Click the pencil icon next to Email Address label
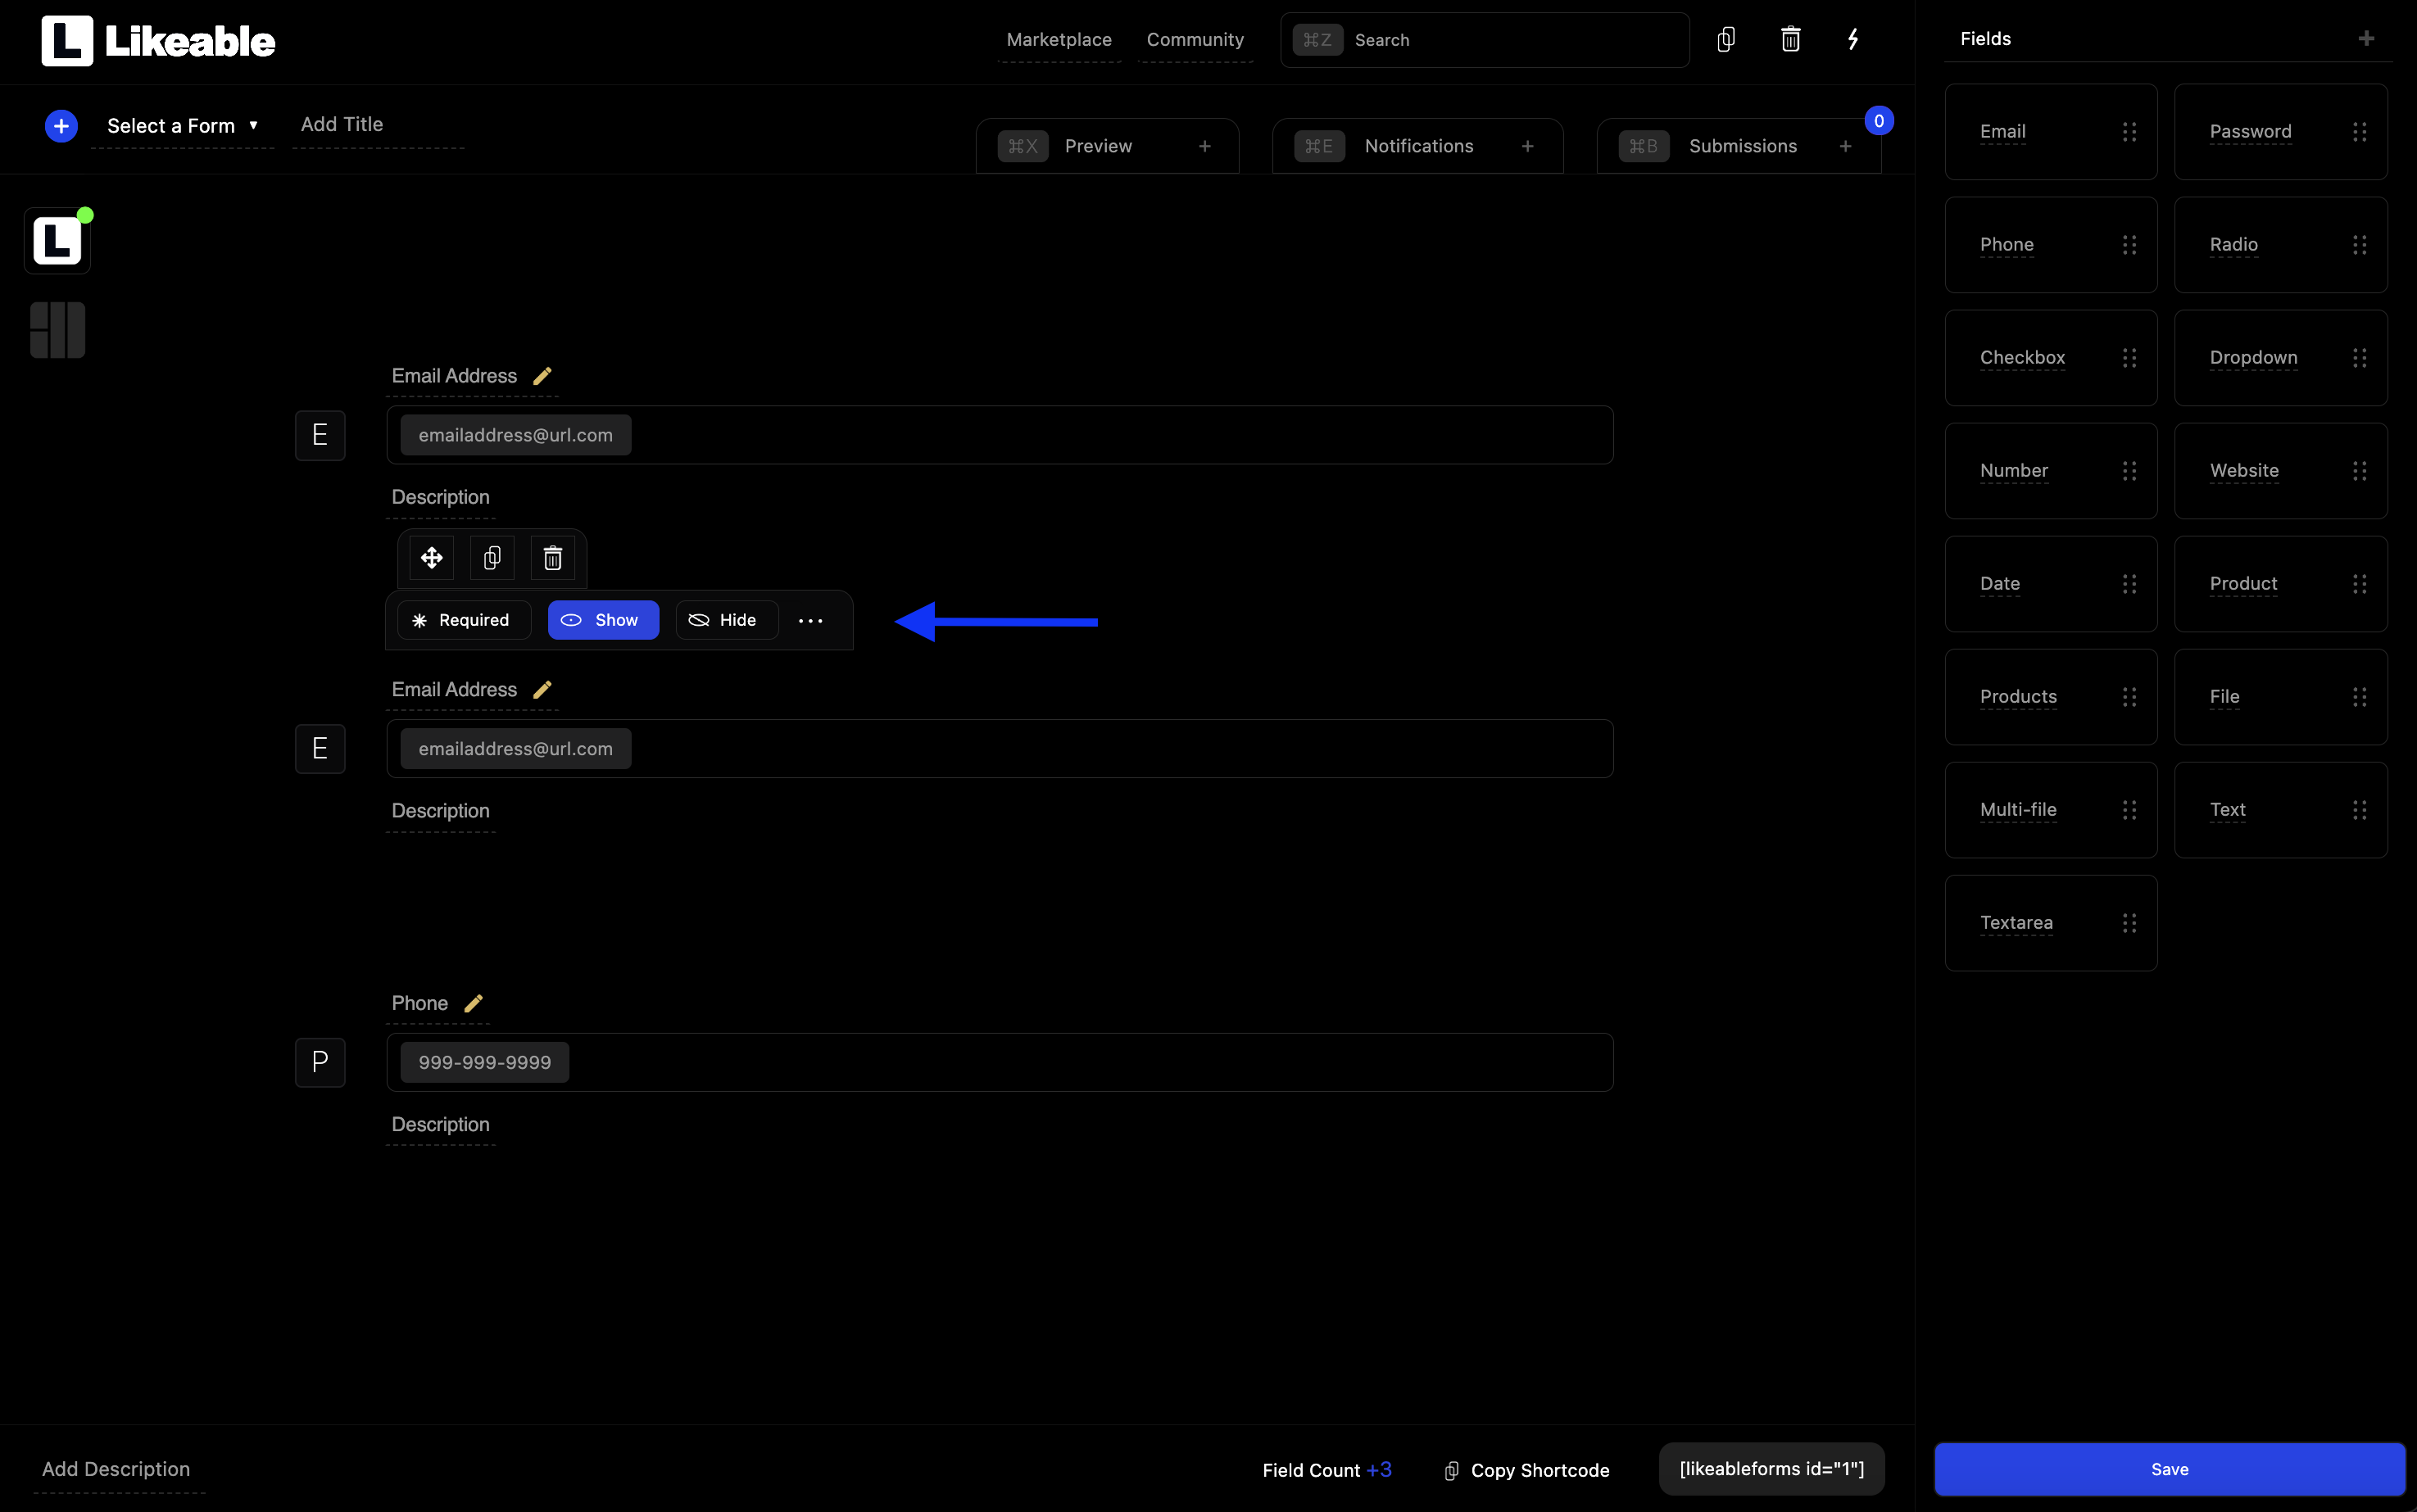The width and height of the screenshot is (2417, 1512). click(542, 374)
